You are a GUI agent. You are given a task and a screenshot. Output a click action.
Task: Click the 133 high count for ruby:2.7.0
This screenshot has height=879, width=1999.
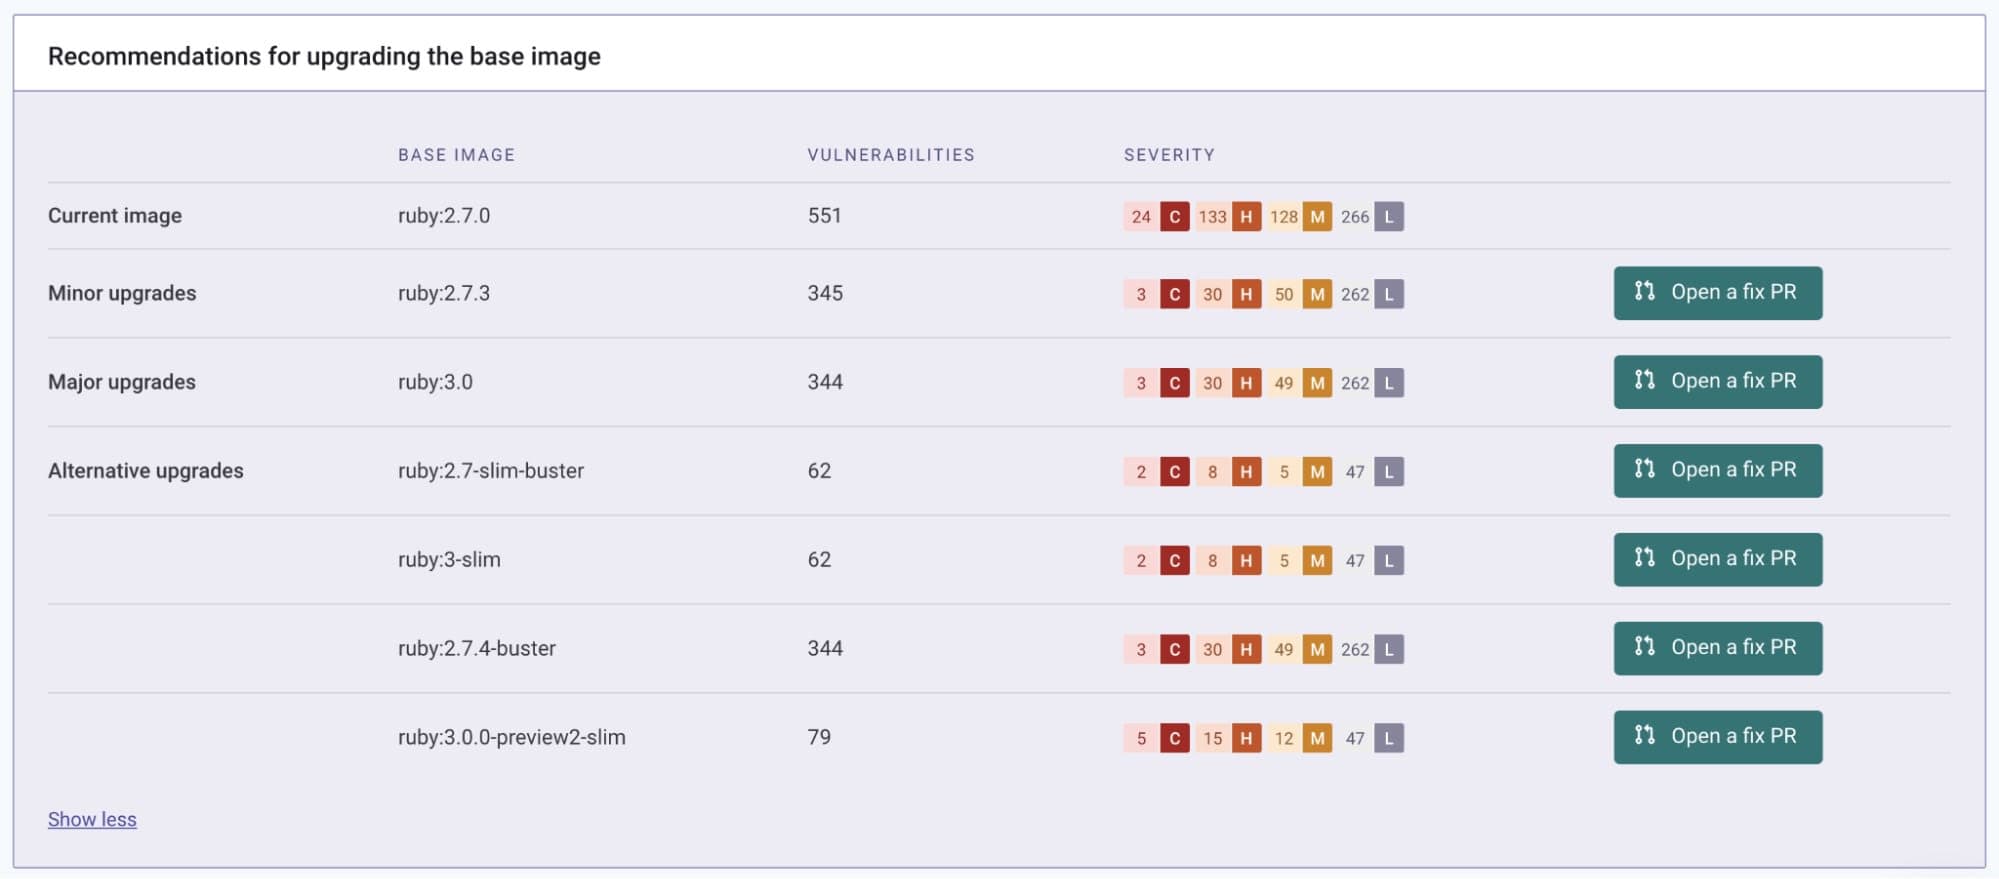(x=1213, y=216)
